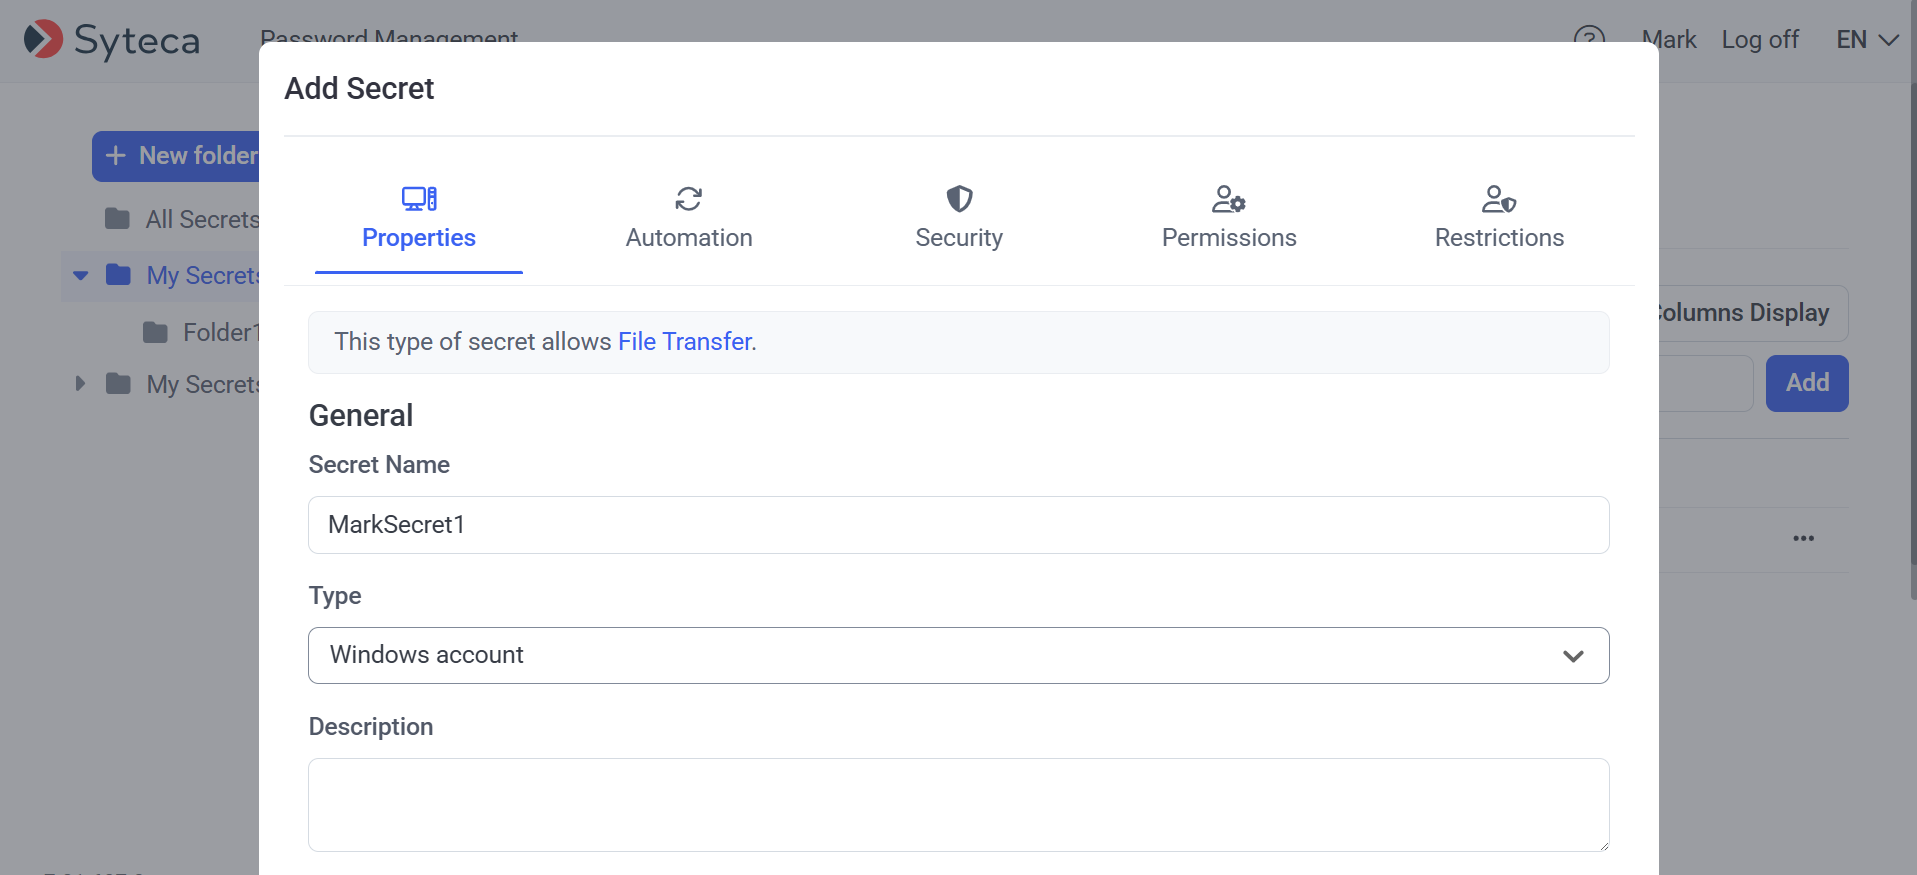Open the EN language selector
Screen dimensions: 1917x875
[1866, 40]
